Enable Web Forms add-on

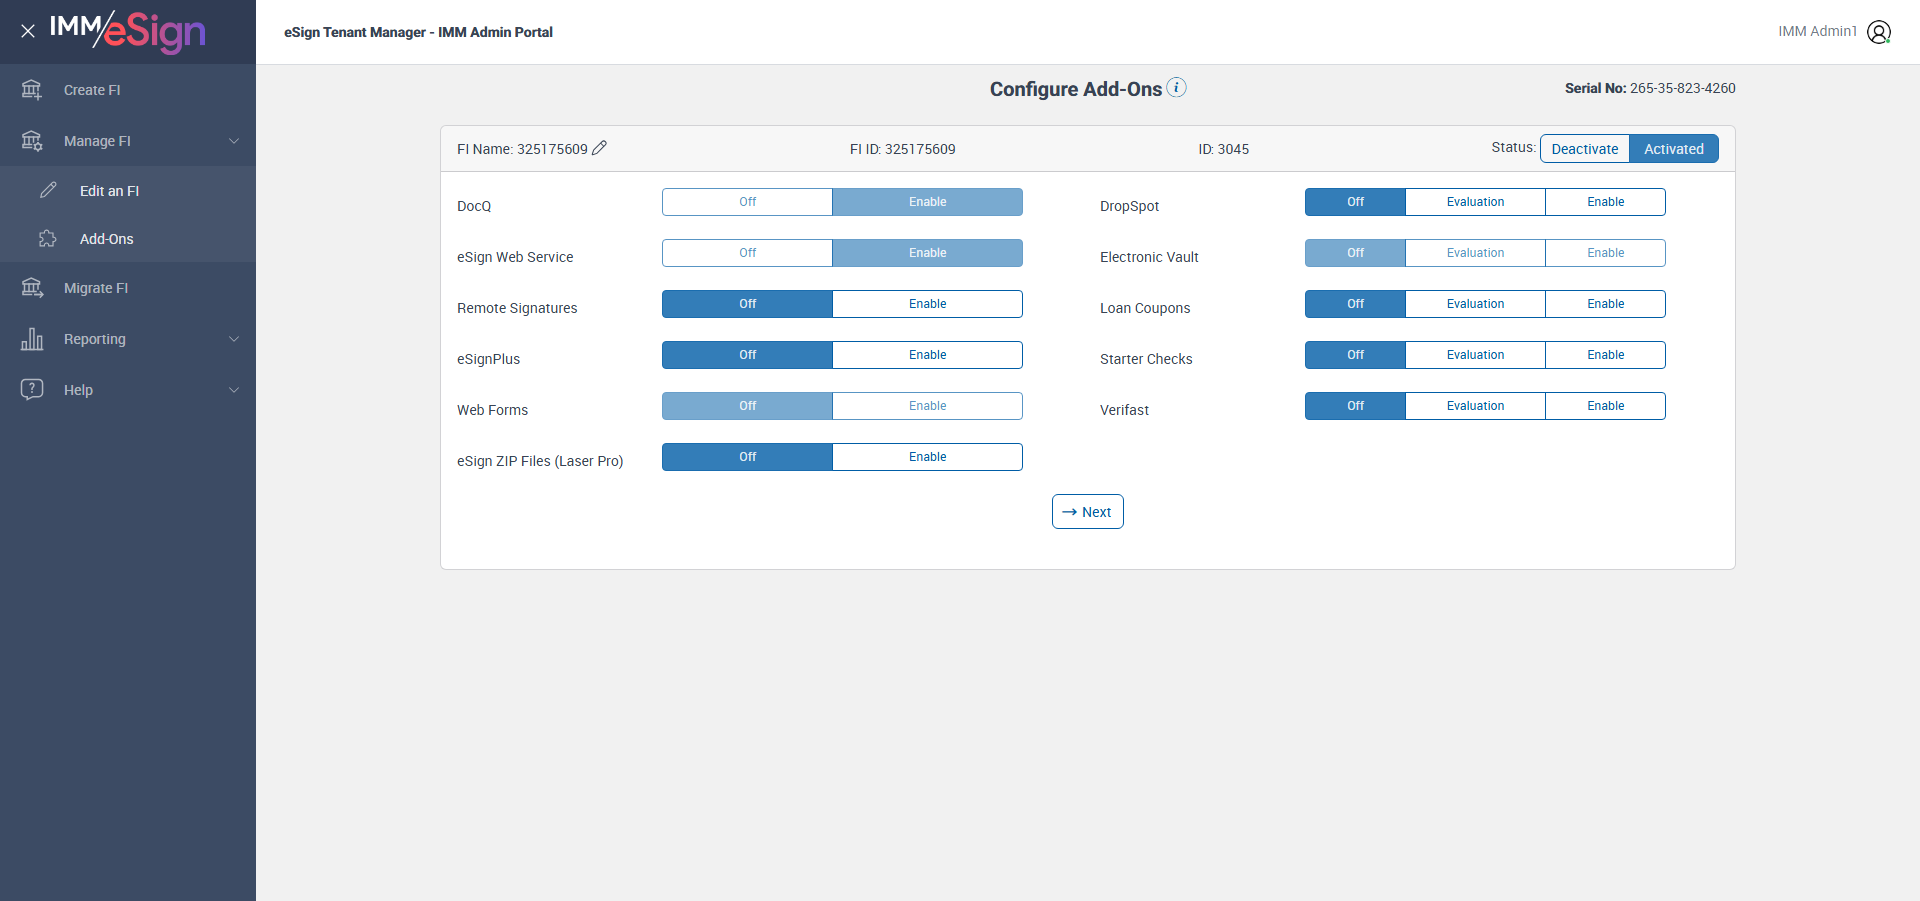coord(928,406)
